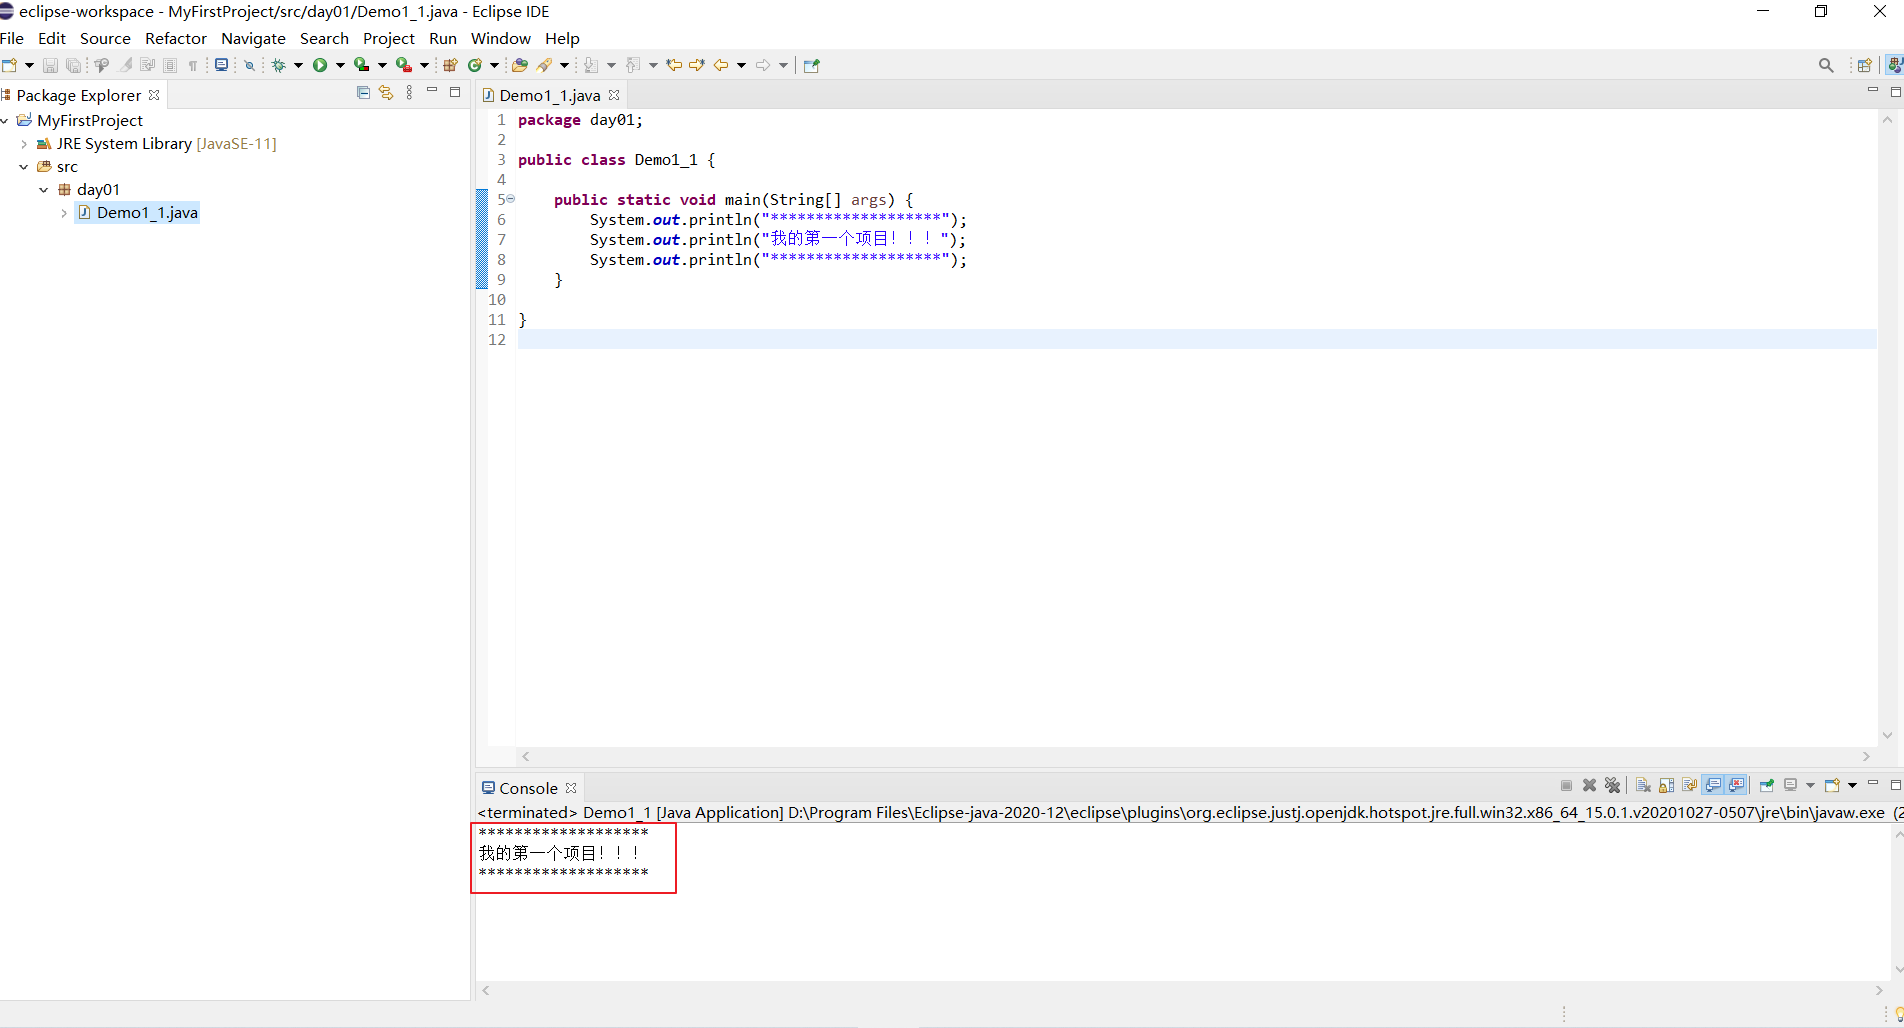Click the Coverage run icon
The width and height of the screenshot is (1904, 1028).
[x=362, y=65]
